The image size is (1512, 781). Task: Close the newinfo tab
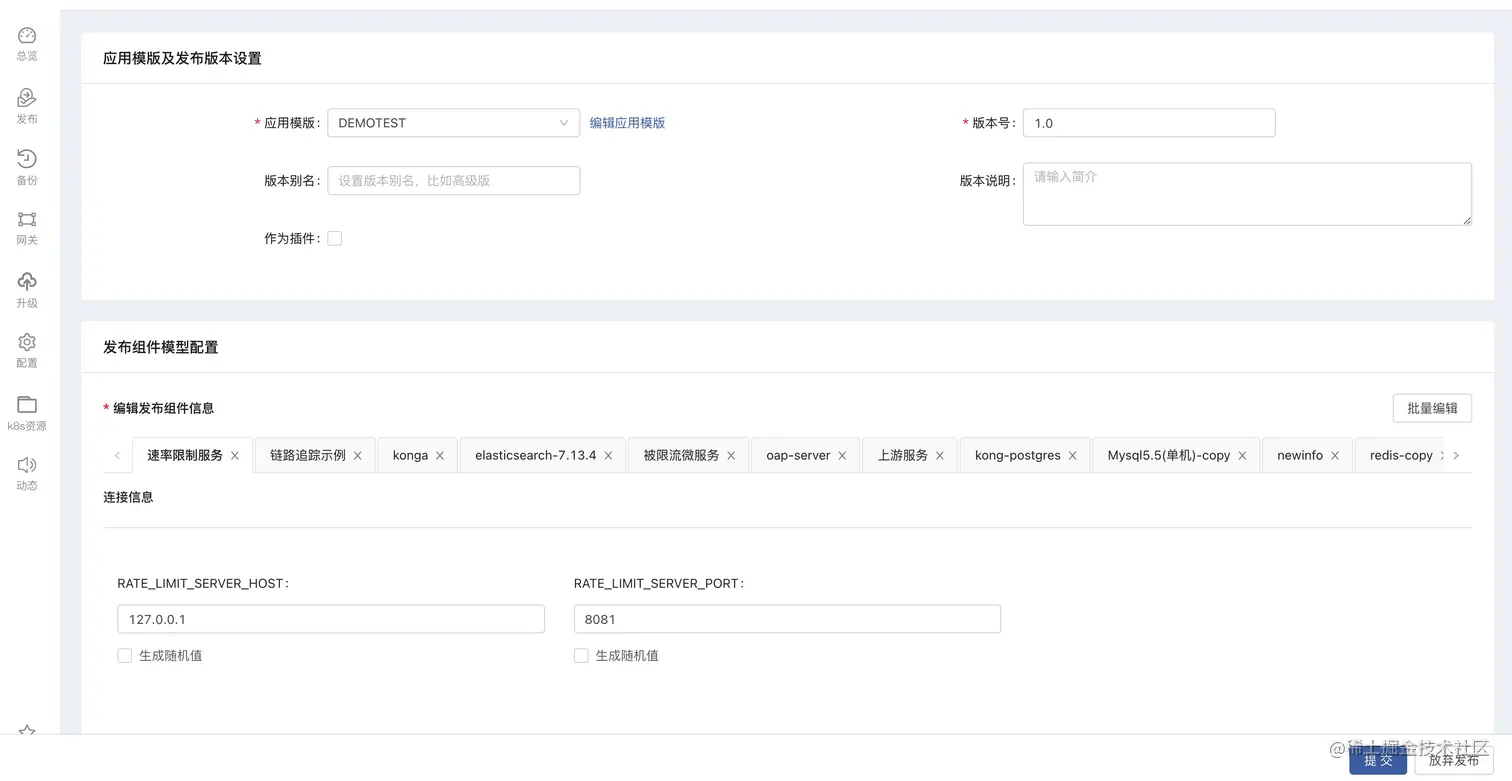click(1335, 456)
